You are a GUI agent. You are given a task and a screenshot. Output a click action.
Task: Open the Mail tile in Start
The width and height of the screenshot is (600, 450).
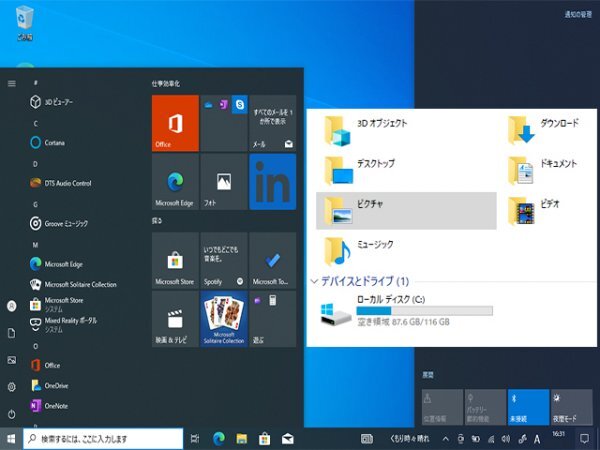click(x=272, y=123)
